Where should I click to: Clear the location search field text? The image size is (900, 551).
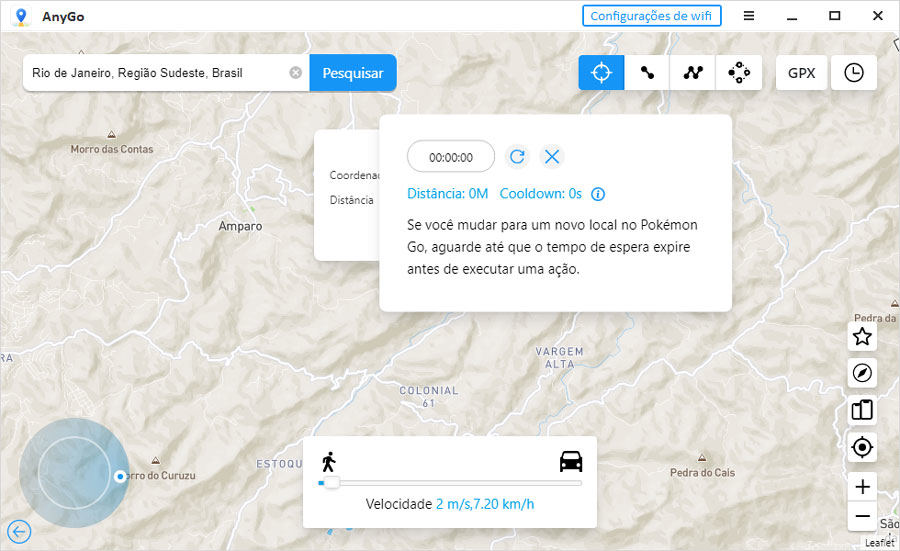296,73
